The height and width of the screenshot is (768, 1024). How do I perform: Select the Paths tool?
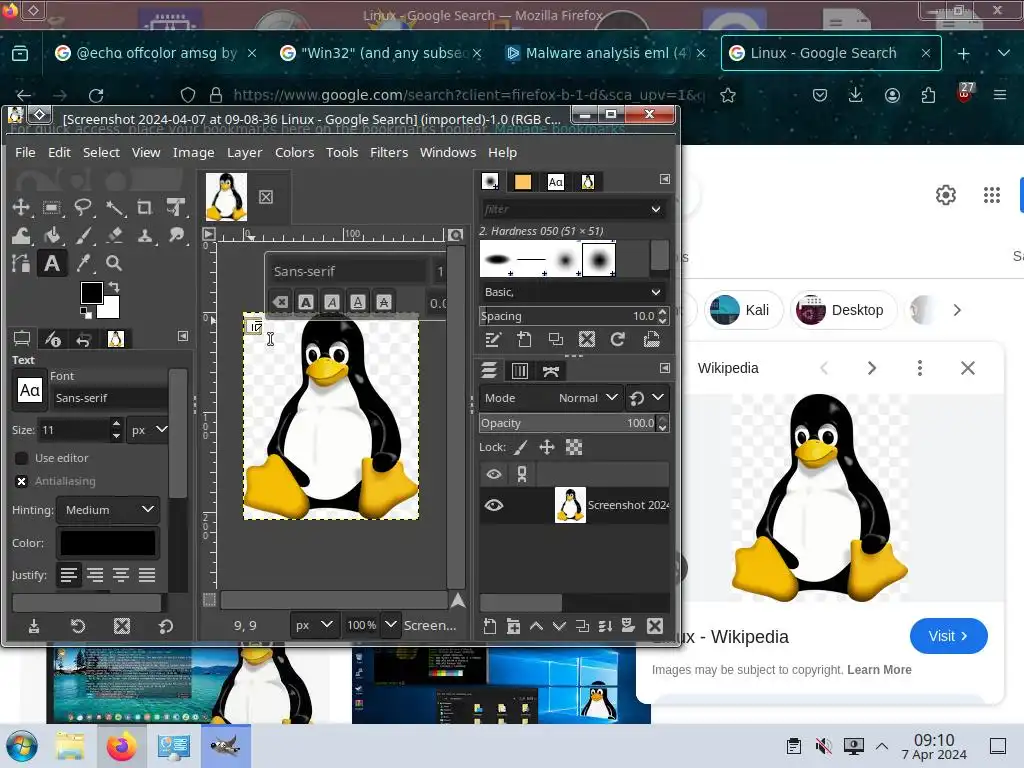[x=21, y=263]
